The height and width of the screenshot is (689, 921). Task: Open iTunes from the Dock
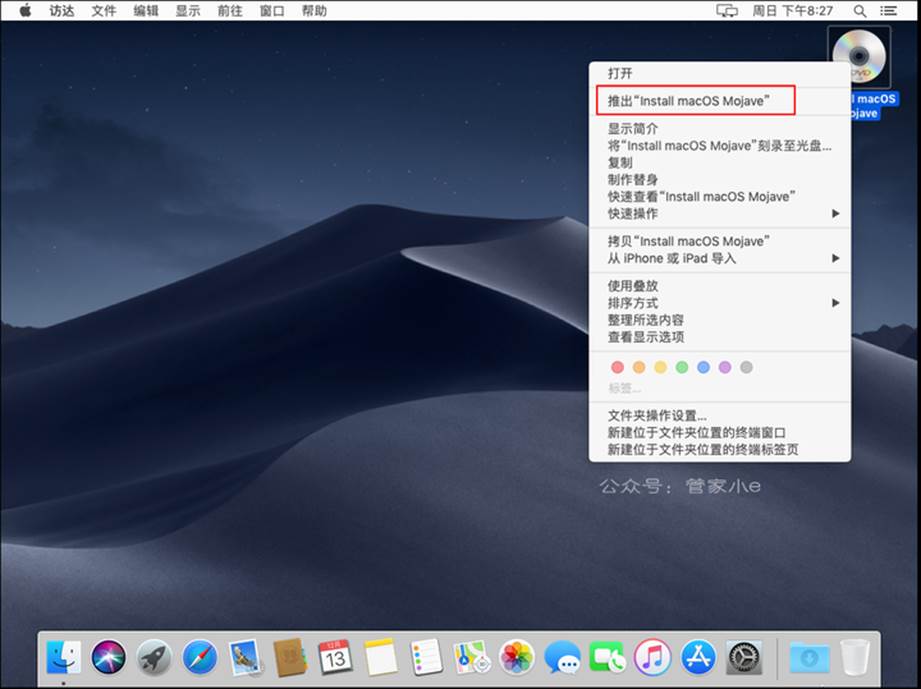click(x=652, y=657)
